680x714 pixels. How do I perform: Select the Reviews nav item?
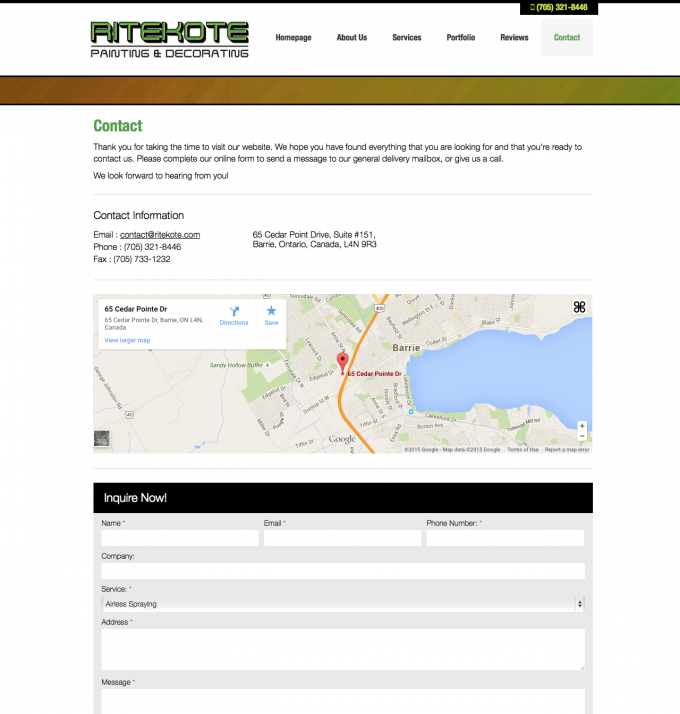514,38
